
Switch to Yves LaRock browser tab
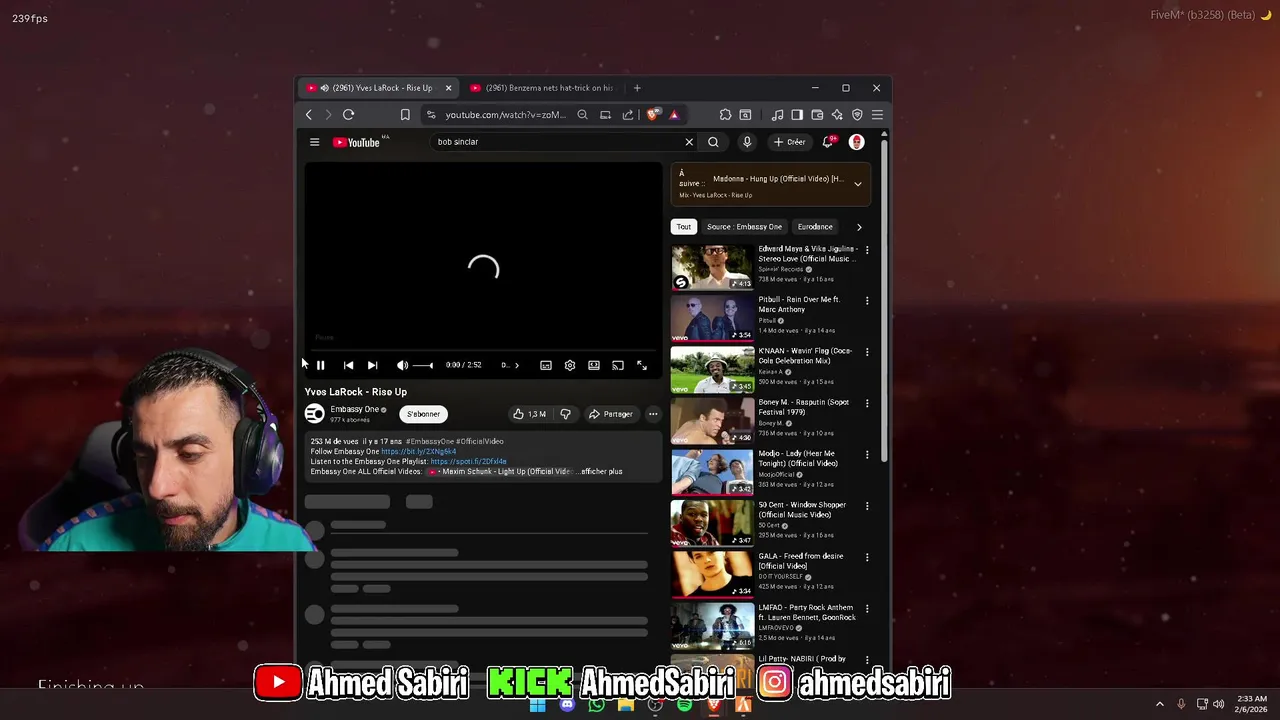(x=378, y=88)
